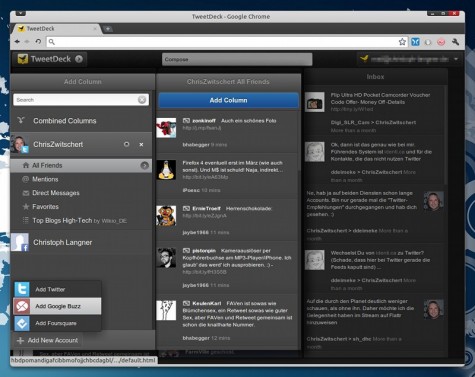This screenshot has height=377, width=475.
Task: Choose Add Twitter from popup menu
Action: (x=57, y=289)
